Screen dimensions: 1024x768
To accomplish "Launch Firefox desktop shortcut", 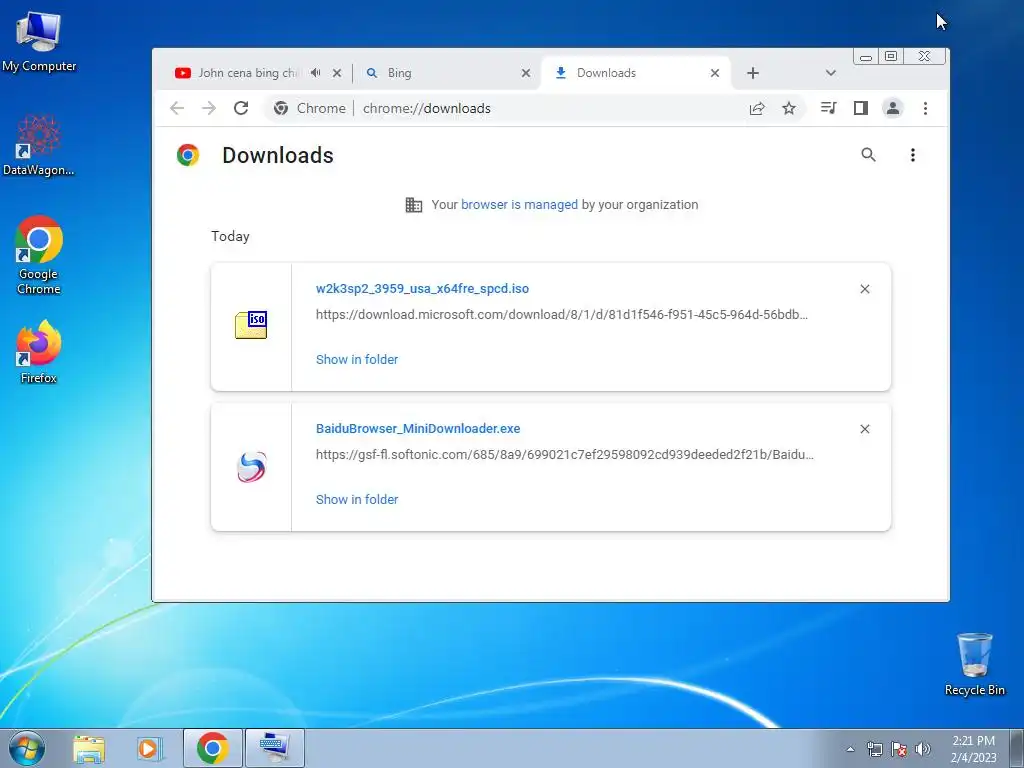I will pos(39,351).
